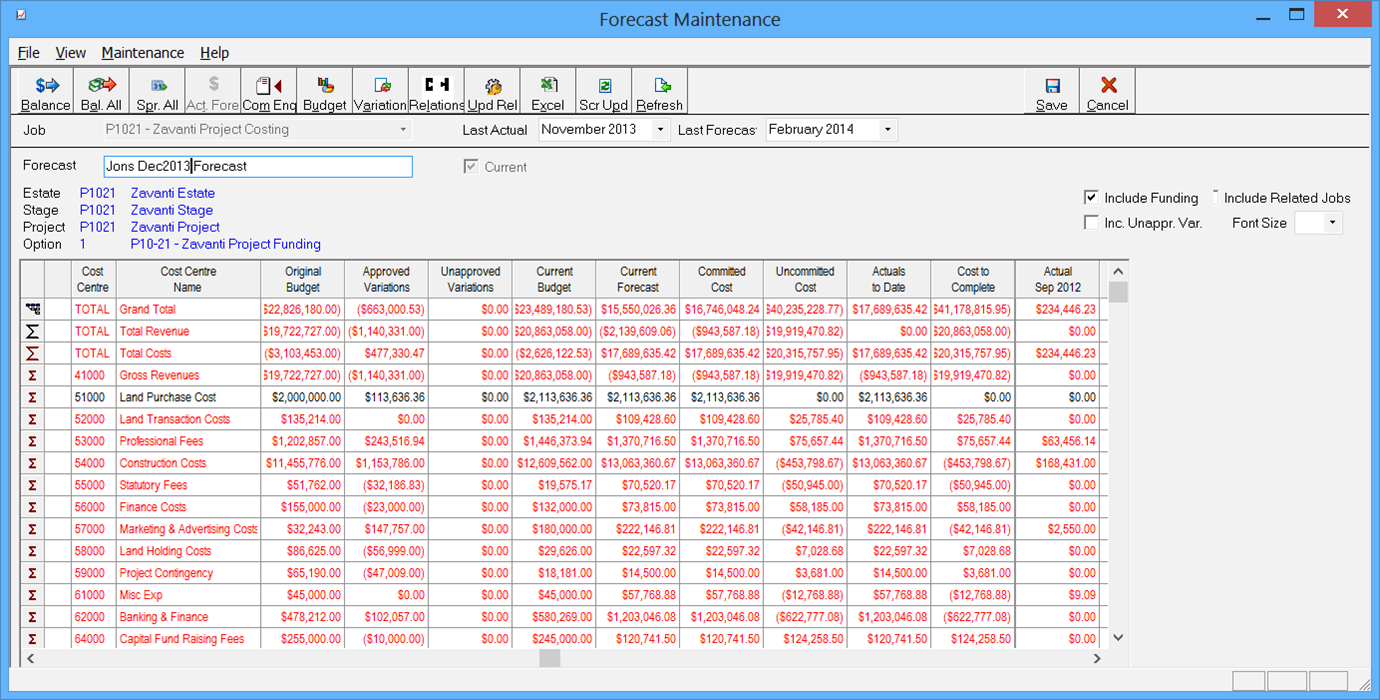This screenshot has height=700, width=1380.
Task: Open the Last Actual dropdown
Action: pos(659,129)
